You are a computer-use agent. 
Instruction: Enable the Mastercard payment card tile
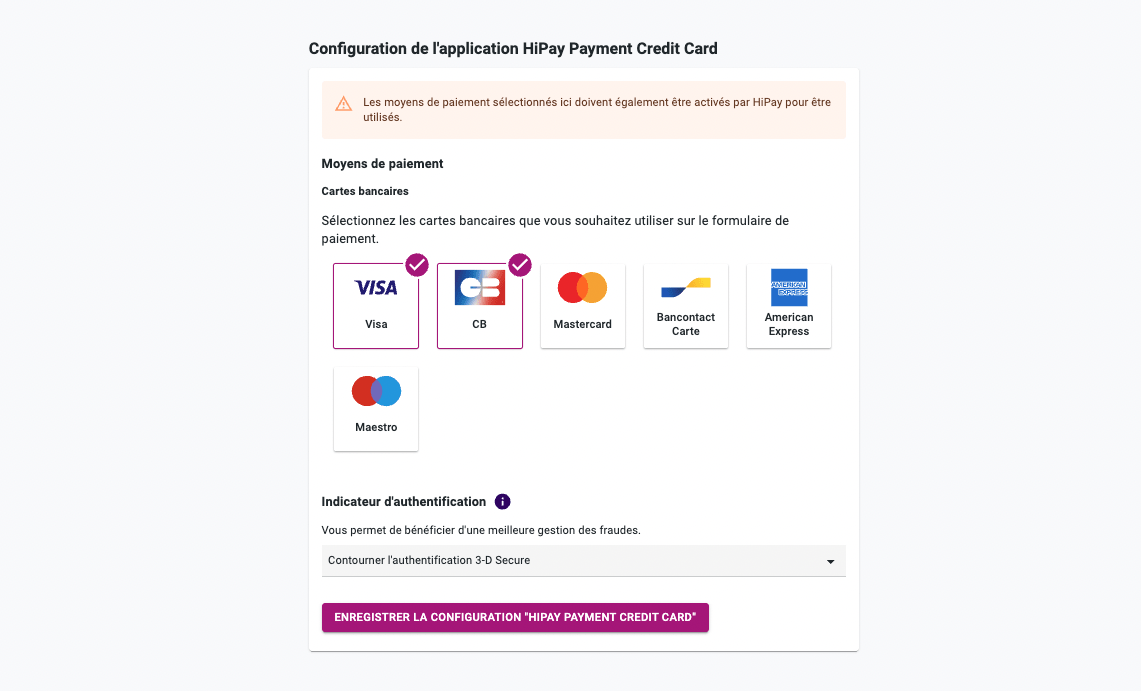click(582, 306)
